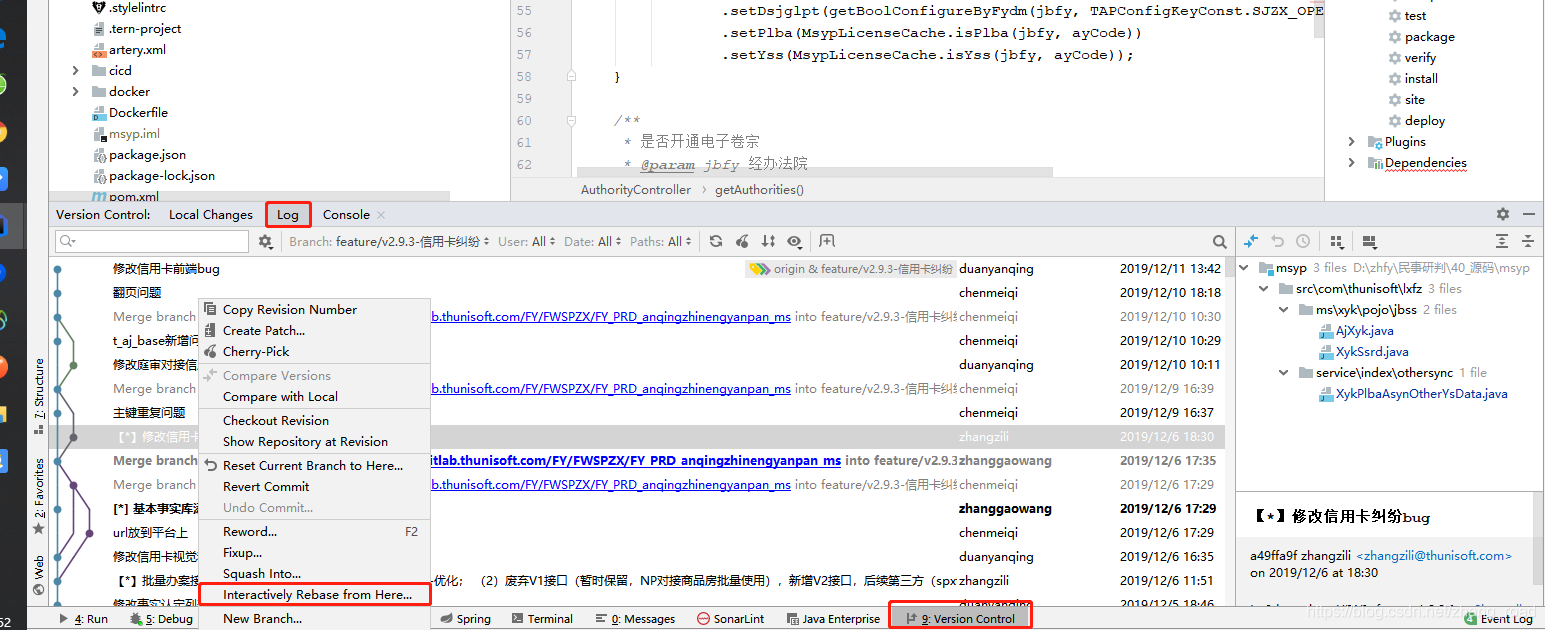Click the Show History clock icon
1545x630 pixels.
tap(1302, 241)
